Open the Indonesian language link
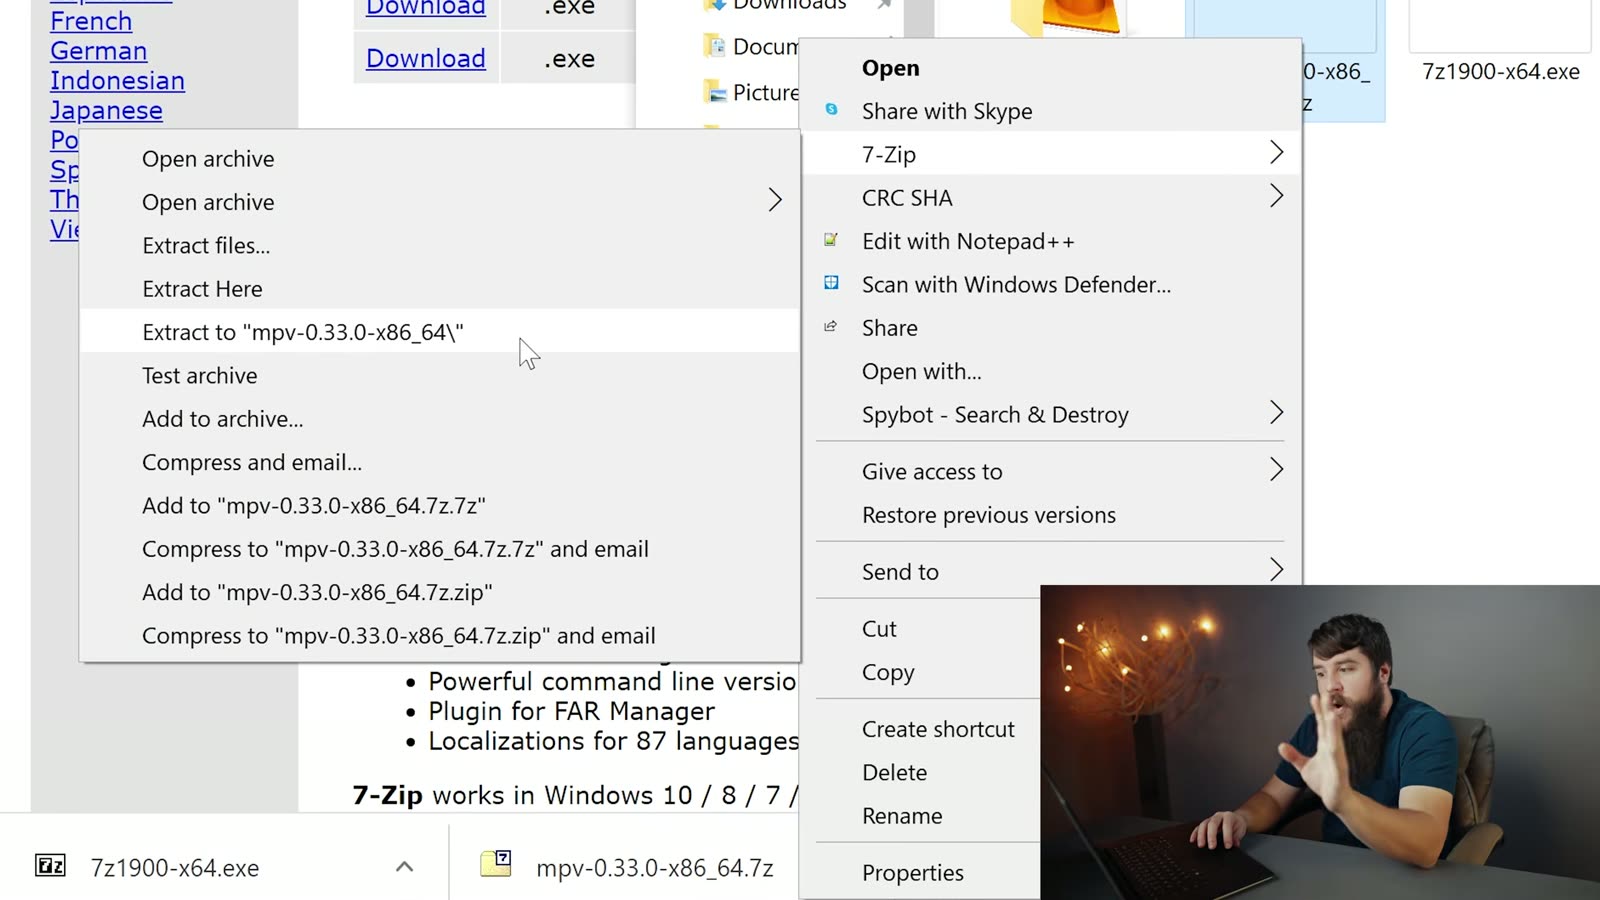The width and height of the screenshot is (1600, 900). [118, 81]
